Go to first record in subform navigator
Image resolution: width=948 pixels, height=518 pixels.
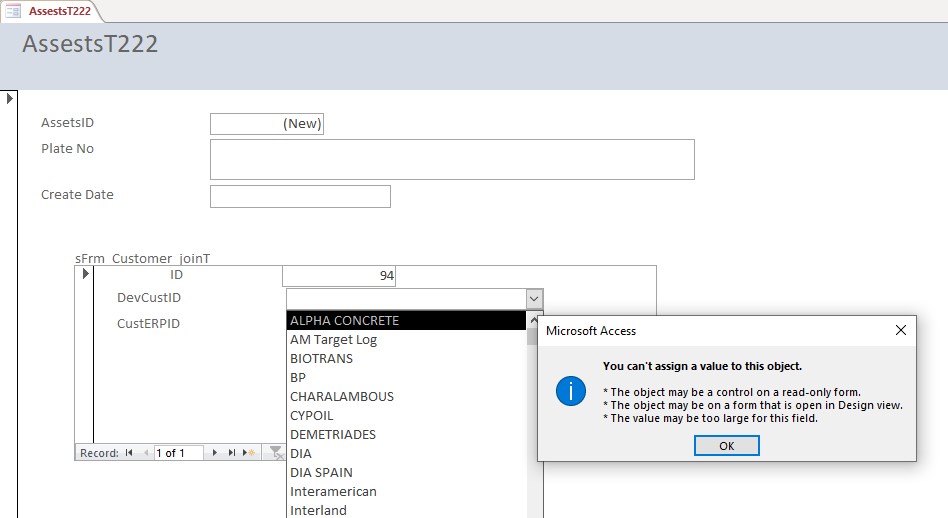(129, 453)
